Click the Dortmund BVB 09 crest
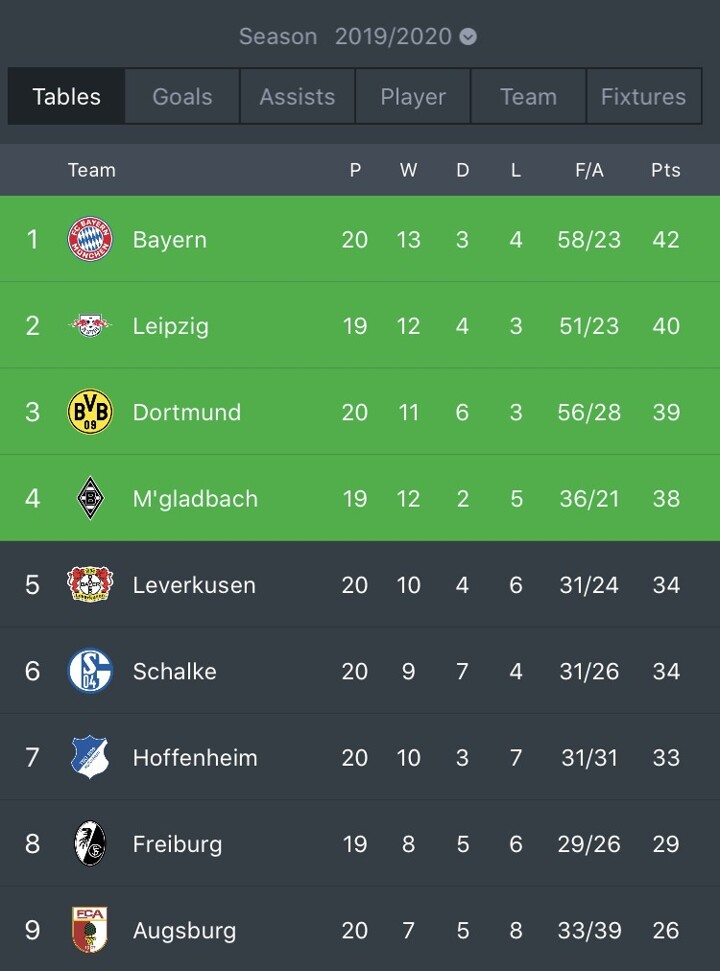720x971 pixels. pos(90,412)
